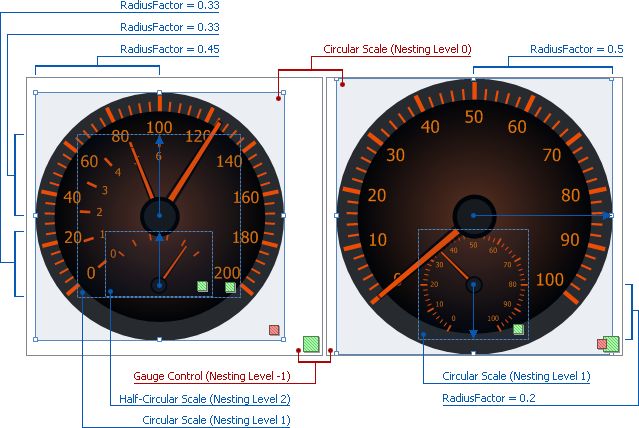Select the 'RadiusFactor = 0.45' label
The height and width of the screenshot is (428, 639).
click(x=170, y=49)
